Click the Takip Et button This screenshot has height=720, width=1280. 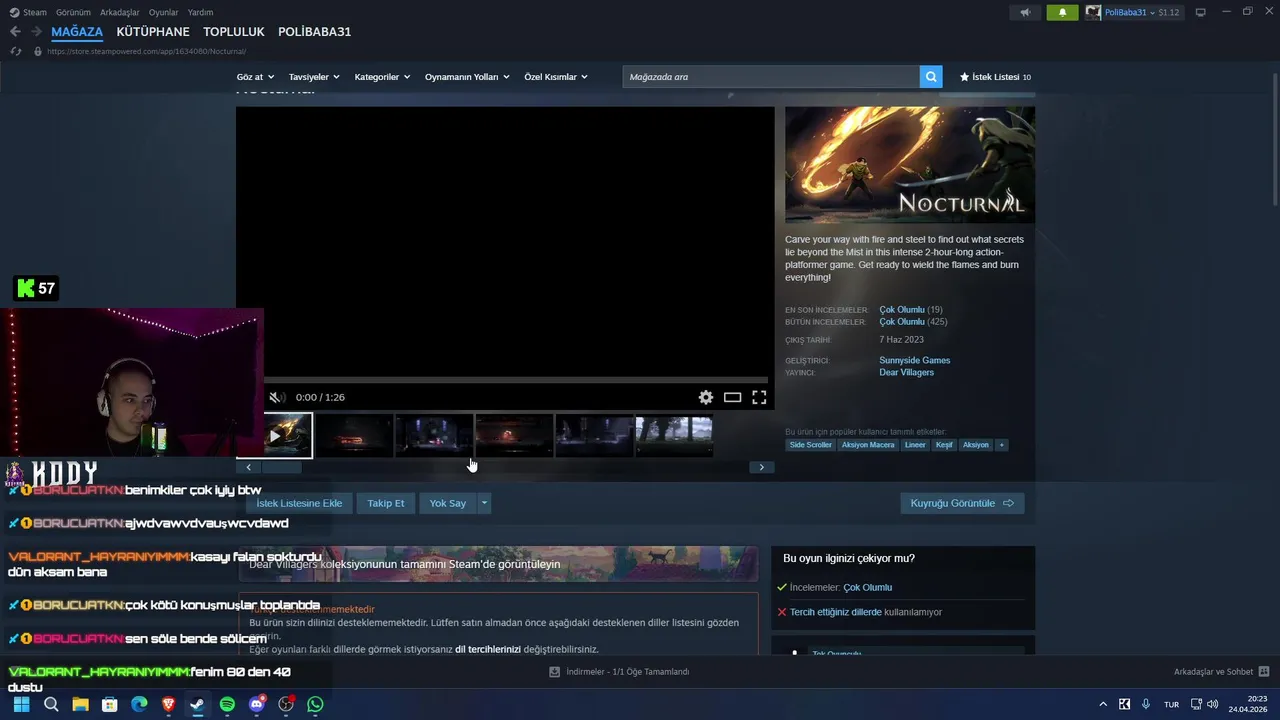[x=386, y=503]
